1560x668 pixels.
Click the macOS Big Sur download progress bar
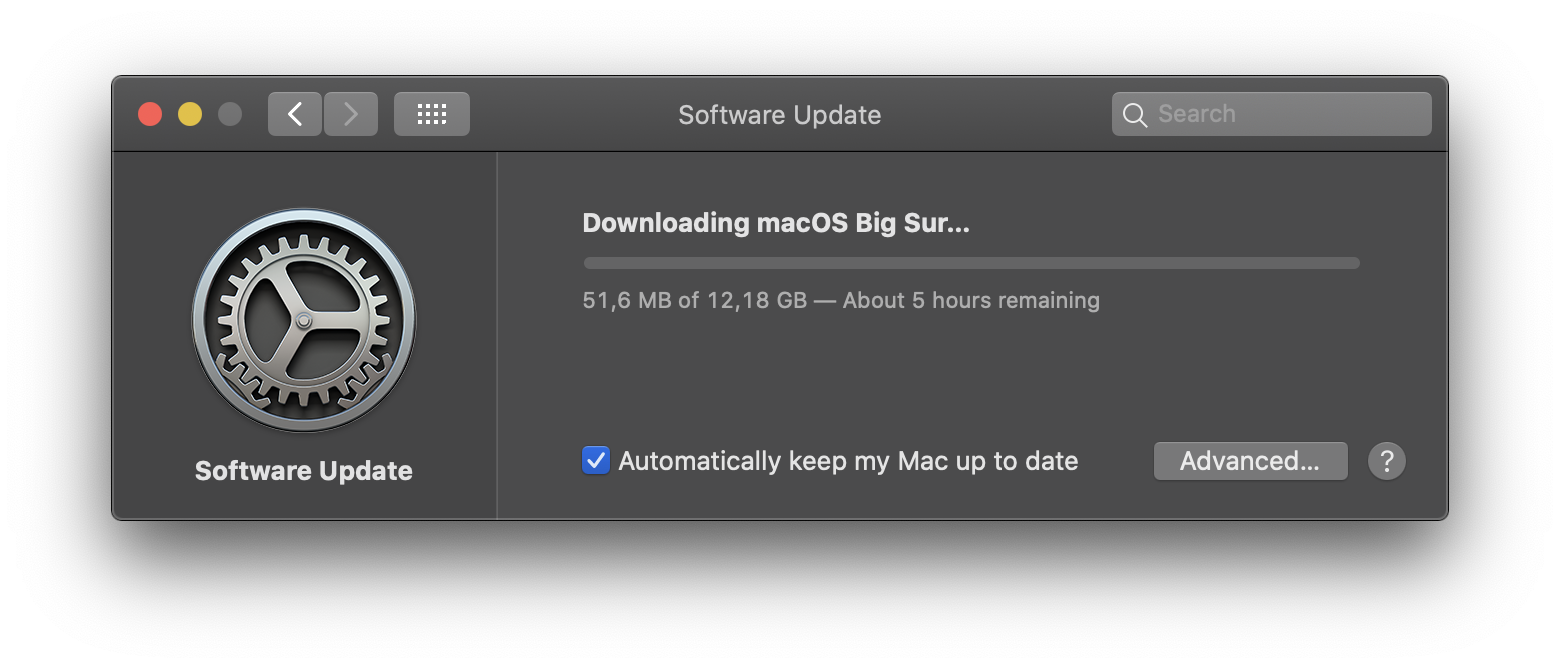[x=971, y=263]
